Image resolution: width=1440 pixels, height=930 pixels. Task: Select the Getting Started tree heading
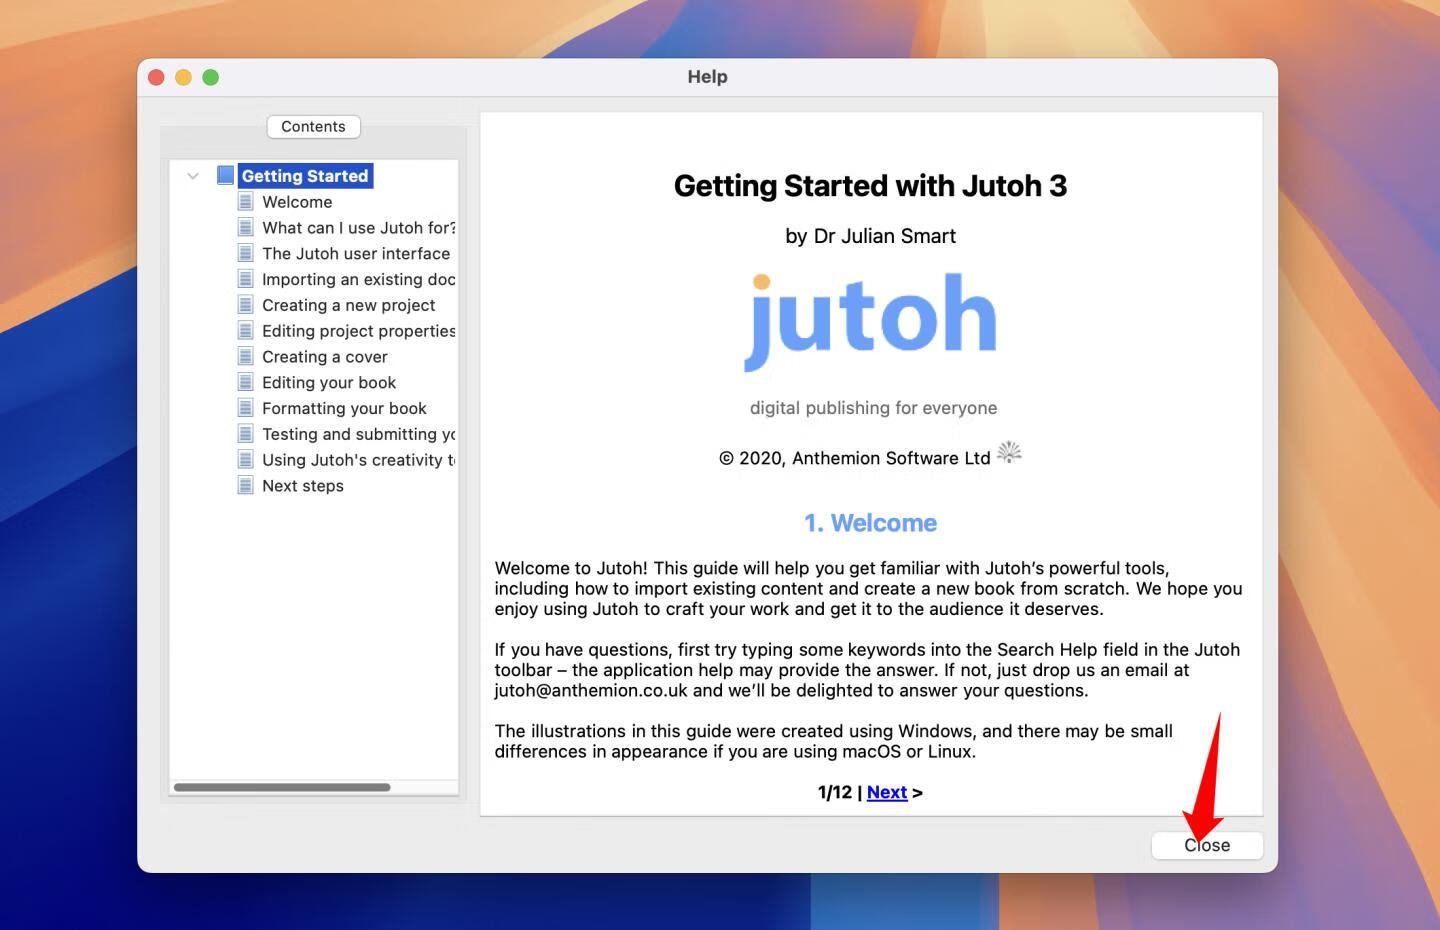click(x=305, y=176)
